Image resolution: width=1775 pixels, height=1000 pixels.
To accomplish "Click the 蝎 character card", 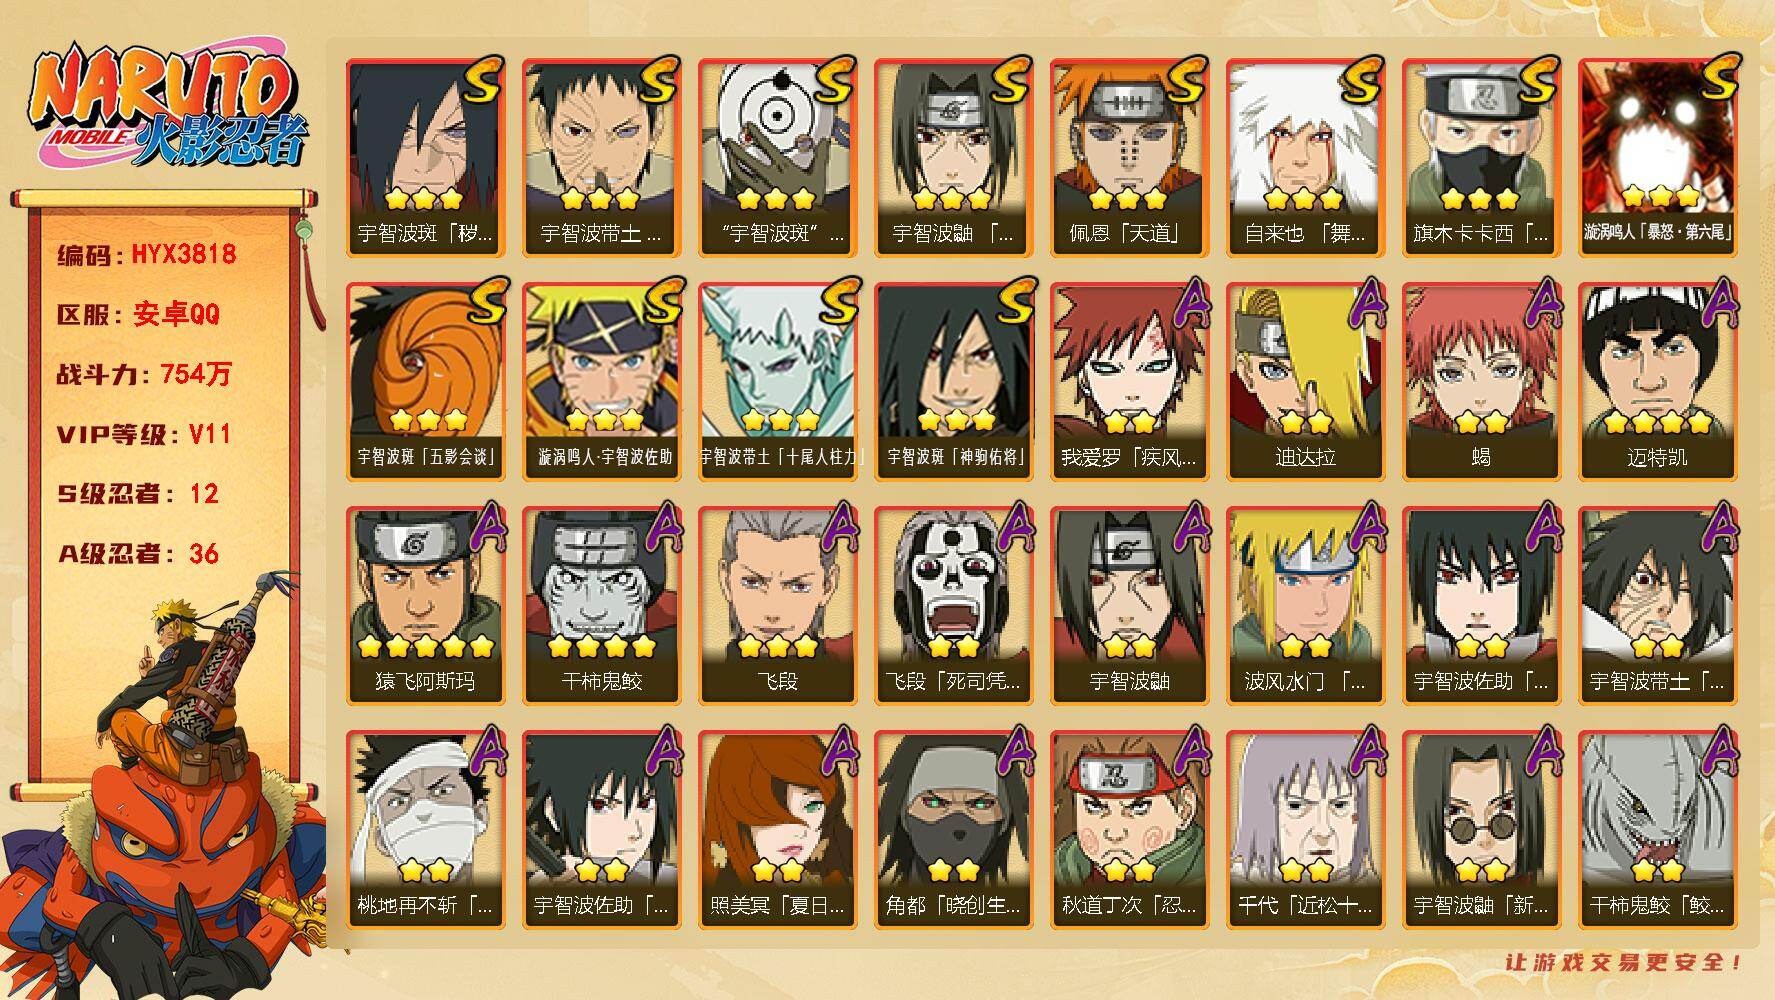I will click(1481, 382).
